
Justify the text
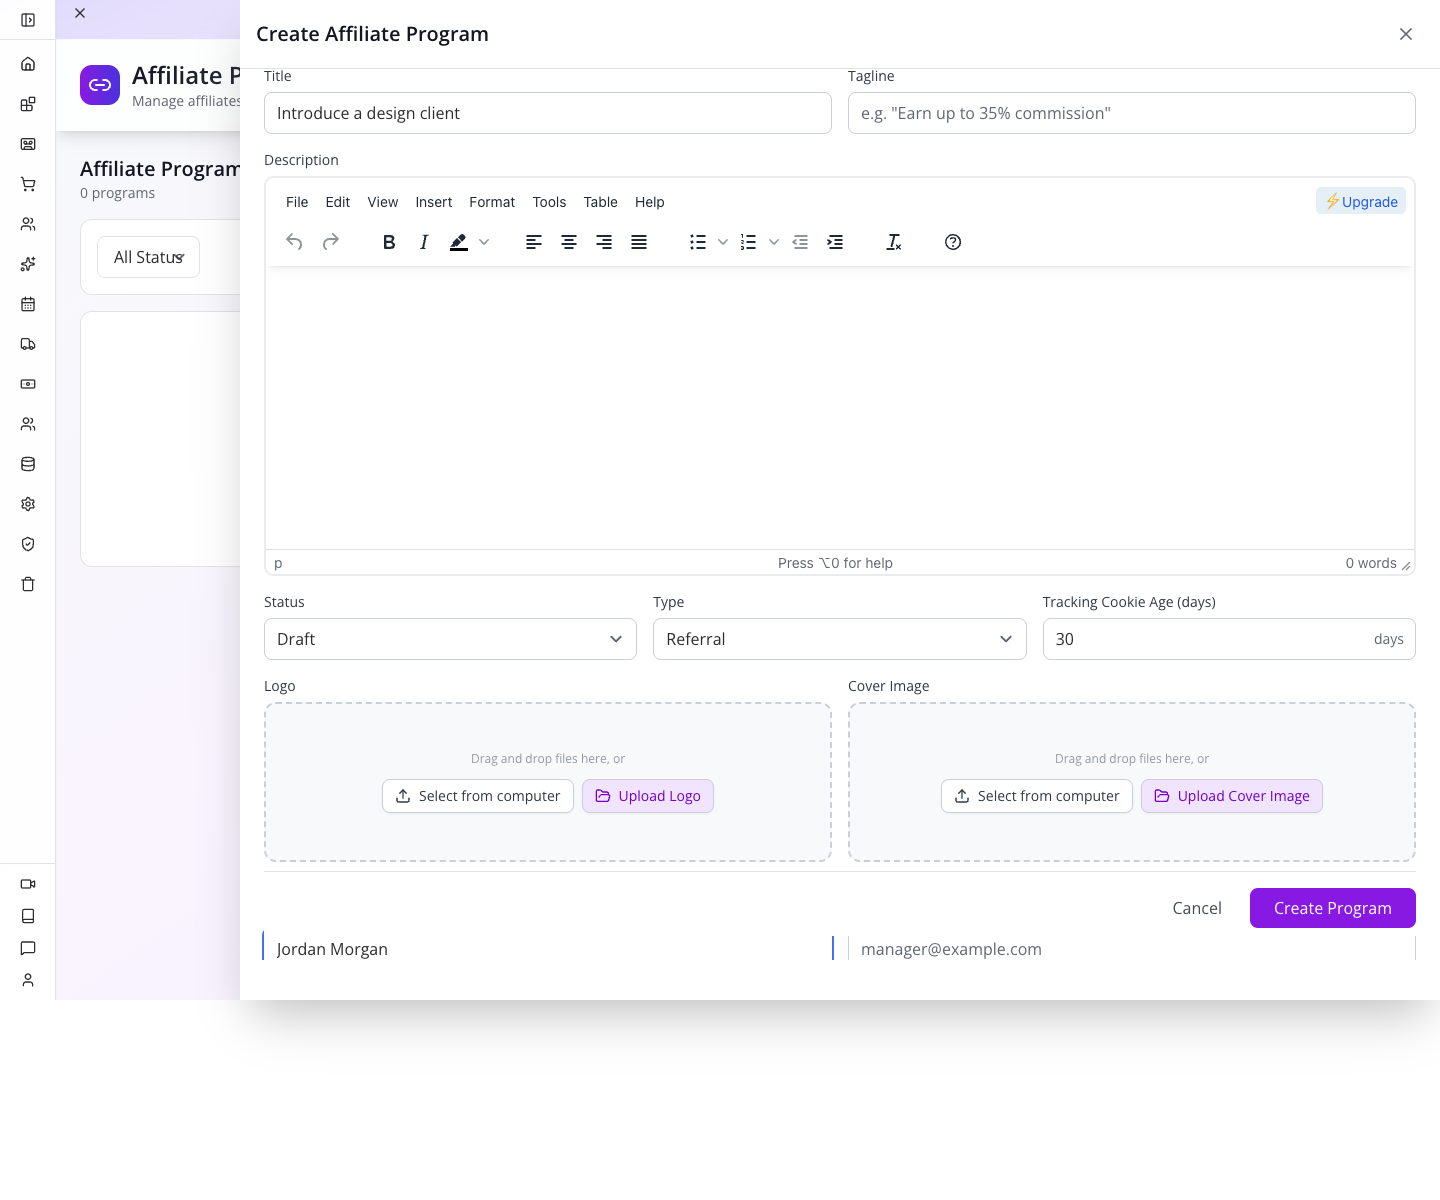639,242
